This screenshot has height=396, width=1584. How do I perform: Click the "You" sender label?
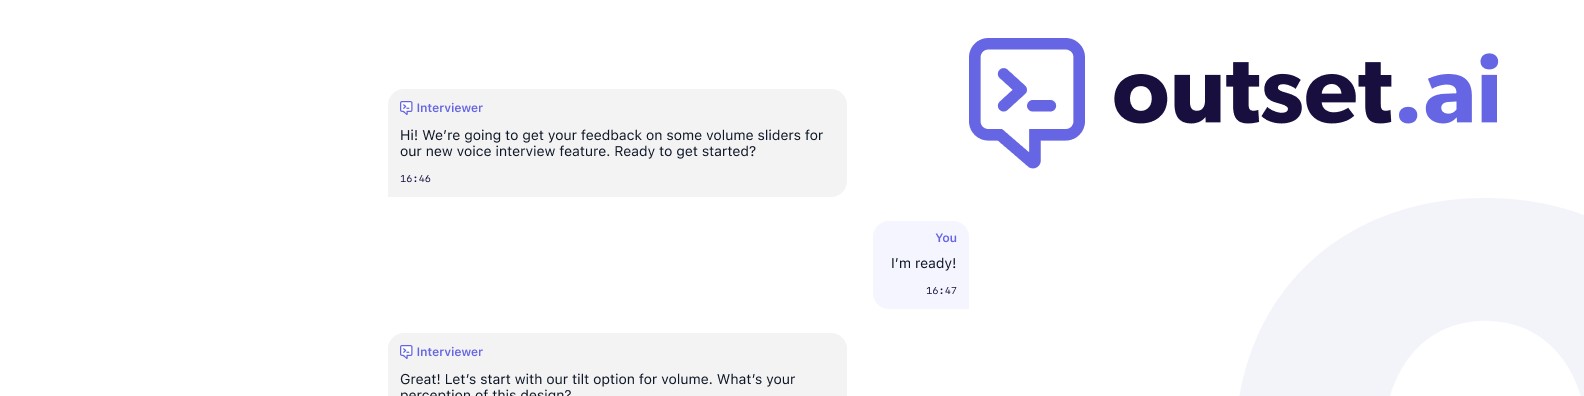tap(946, 238)
